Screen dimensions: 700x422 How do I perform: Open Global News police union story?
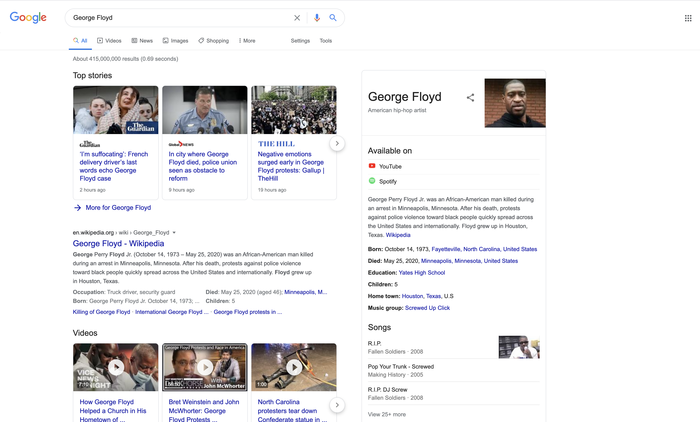point(203,166)
